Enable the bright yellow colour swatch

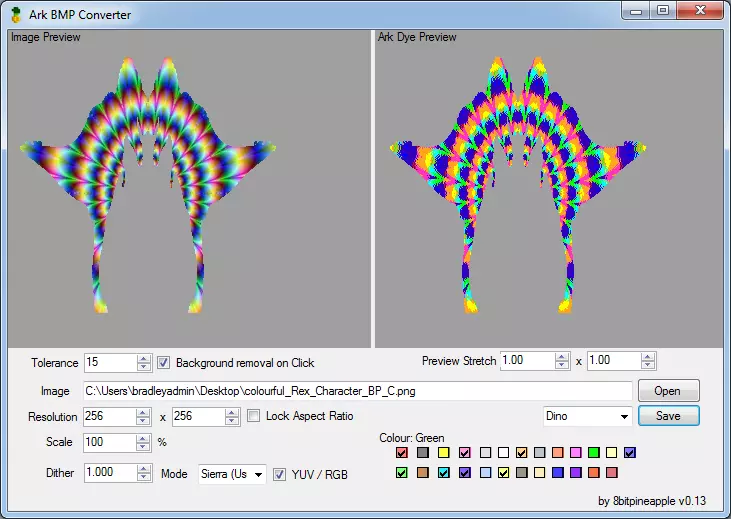click(443, 452)
